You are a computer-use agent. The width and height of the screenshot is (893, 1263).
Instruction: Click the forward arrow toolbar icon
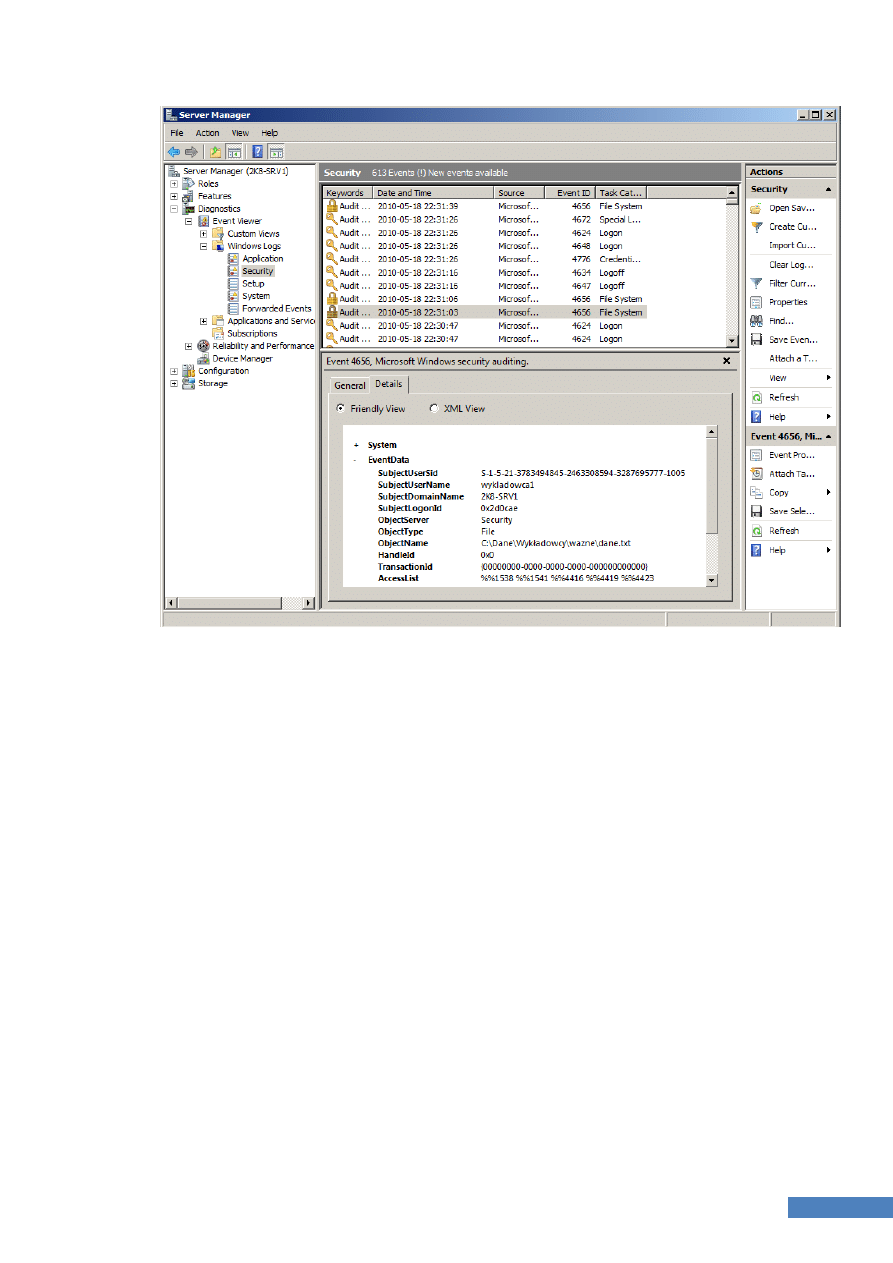(189, 152)
